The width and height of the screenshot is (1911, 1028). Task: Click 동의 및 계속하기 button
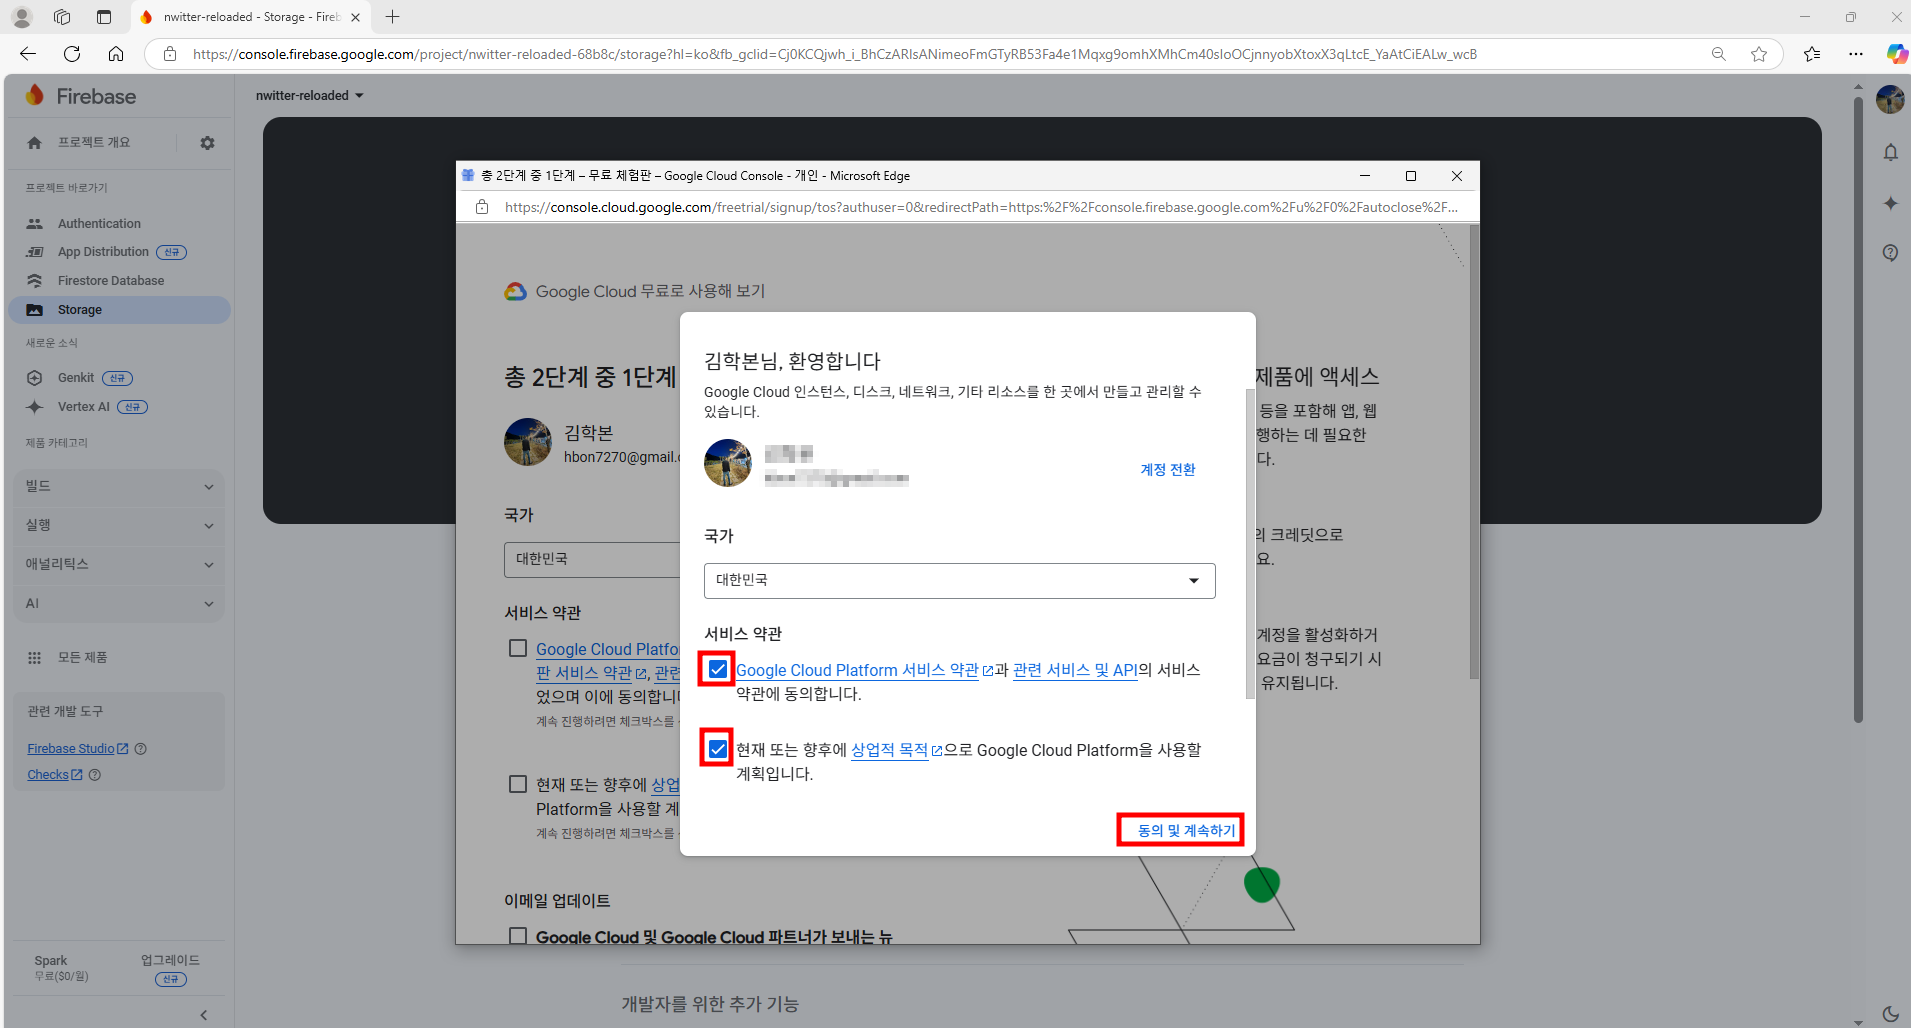tap(1186, 831)
